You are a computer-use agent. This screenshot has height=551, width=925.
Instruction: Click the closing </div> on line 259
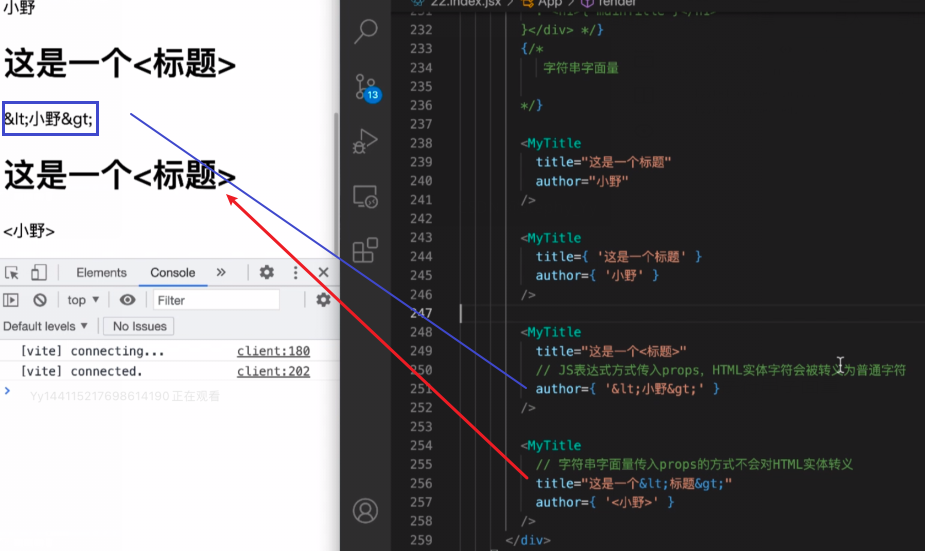point(527,540)
